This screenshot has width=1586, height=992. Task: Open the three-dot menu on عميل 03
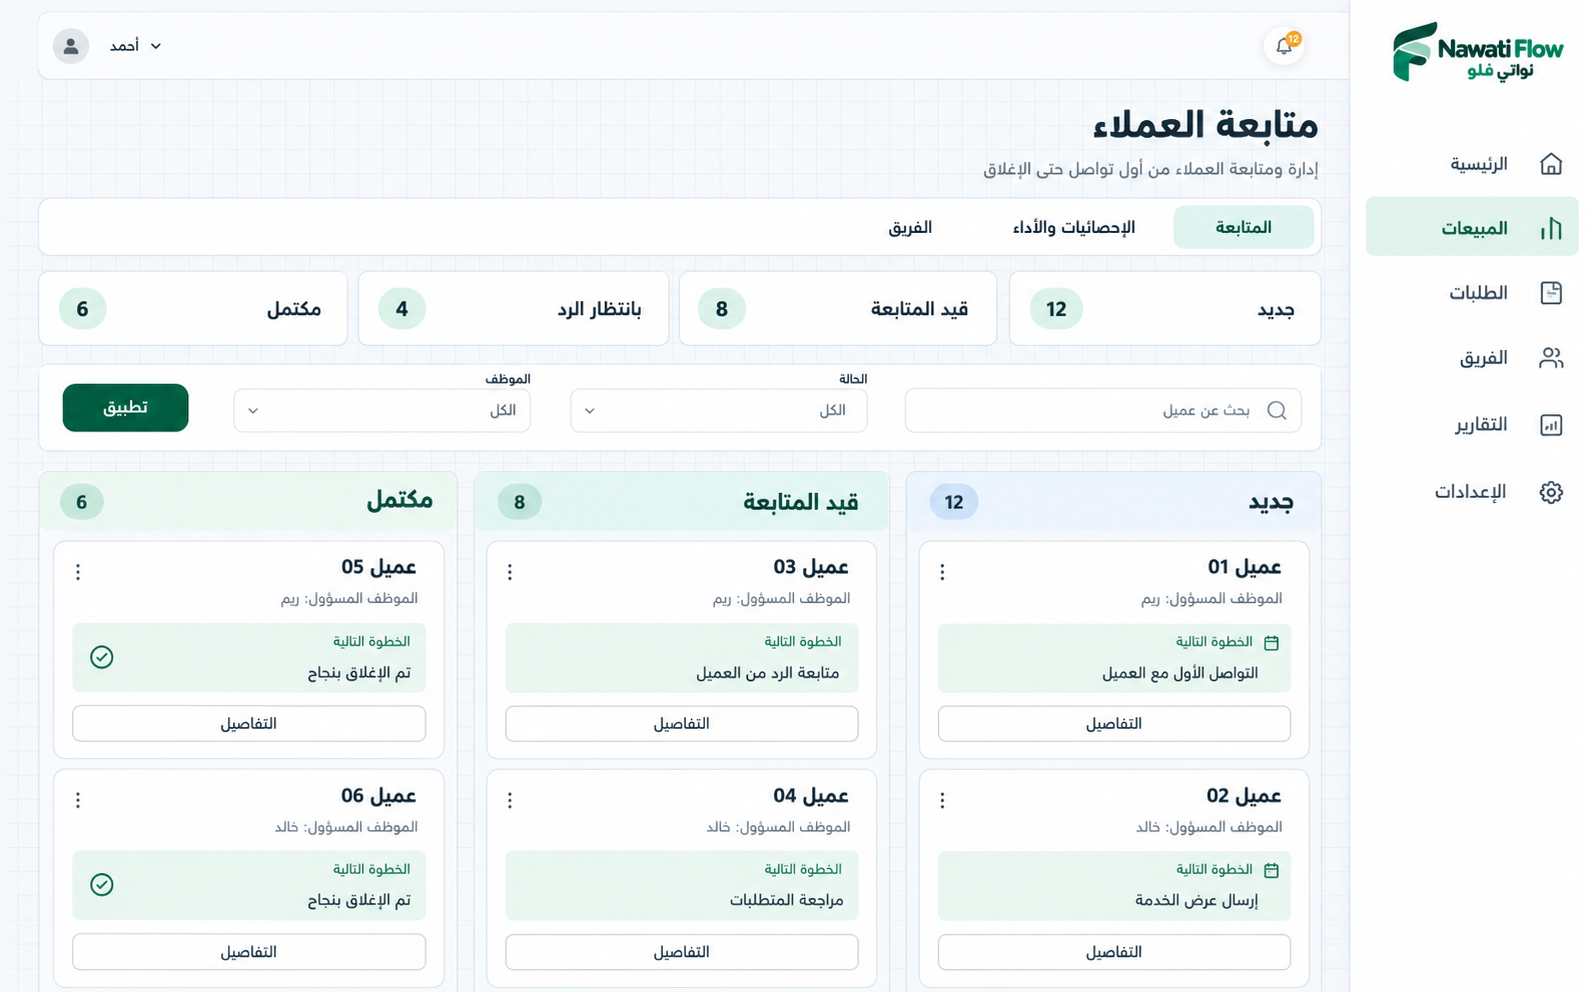(510, 572)
